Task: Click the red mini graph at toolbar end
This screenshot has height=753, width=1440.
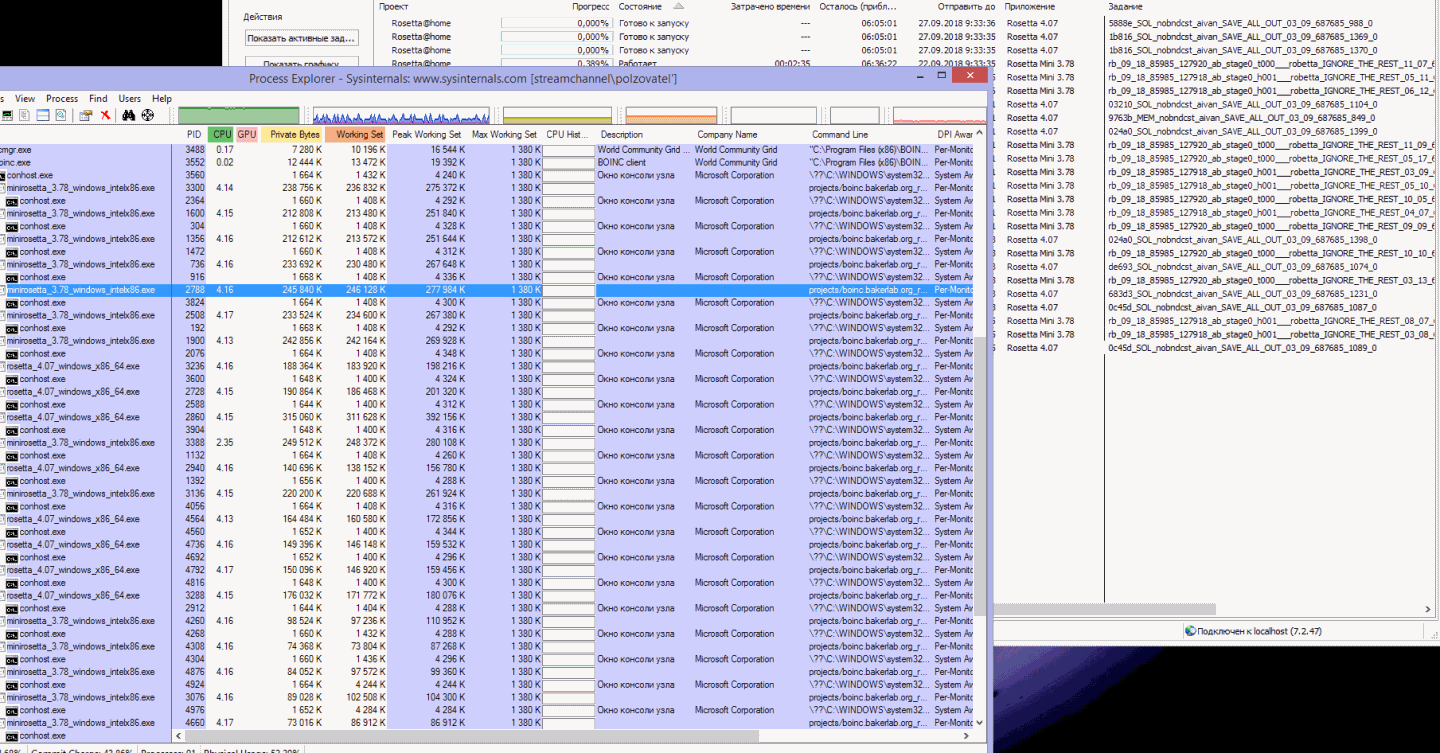Action: click(x=938, y=116)
